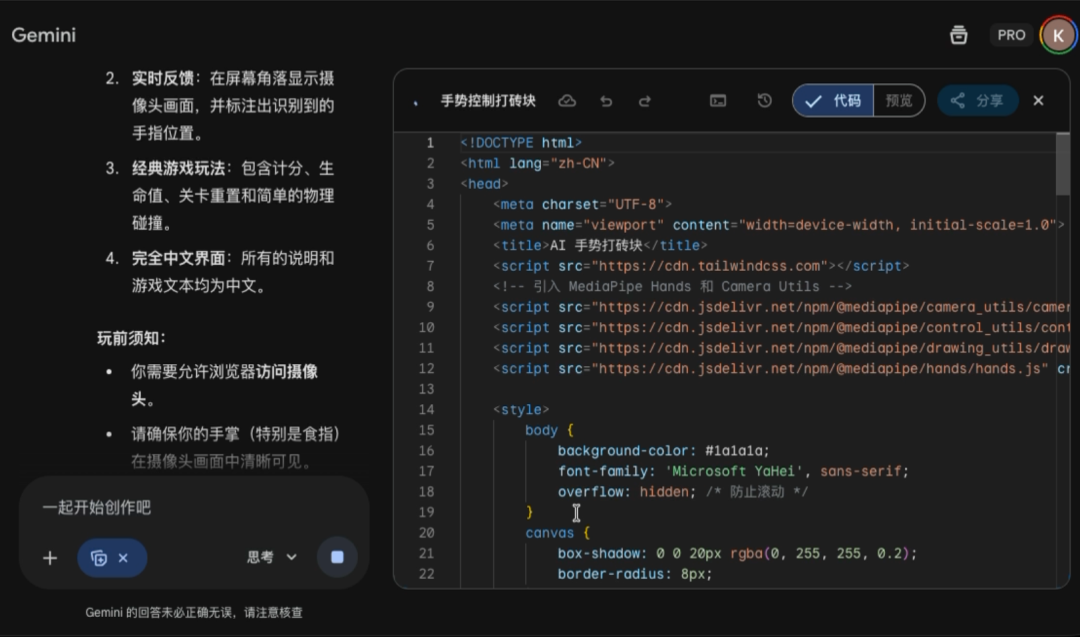This screenshot has height=637, width=1080.
Task: Click the plus icon to add attachments
Action: 50,557
